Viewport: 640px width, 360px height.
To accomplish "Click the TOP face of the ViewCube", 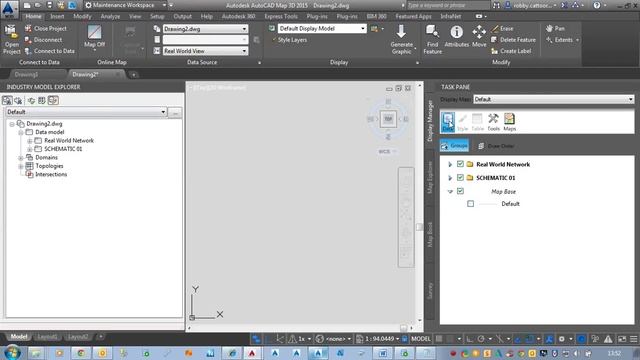I will click(388, 119).
